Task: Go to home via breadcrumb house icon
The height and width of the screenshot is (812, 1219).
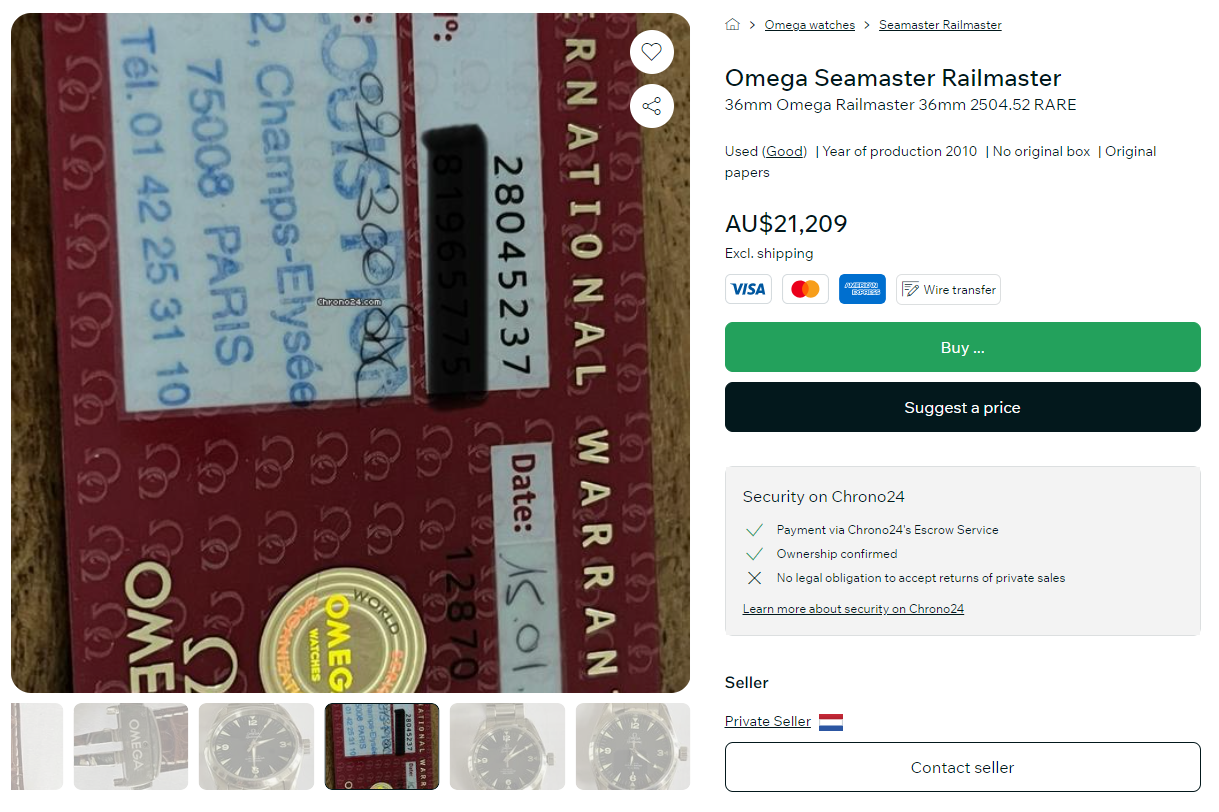Action: click(x=732, y=25)
